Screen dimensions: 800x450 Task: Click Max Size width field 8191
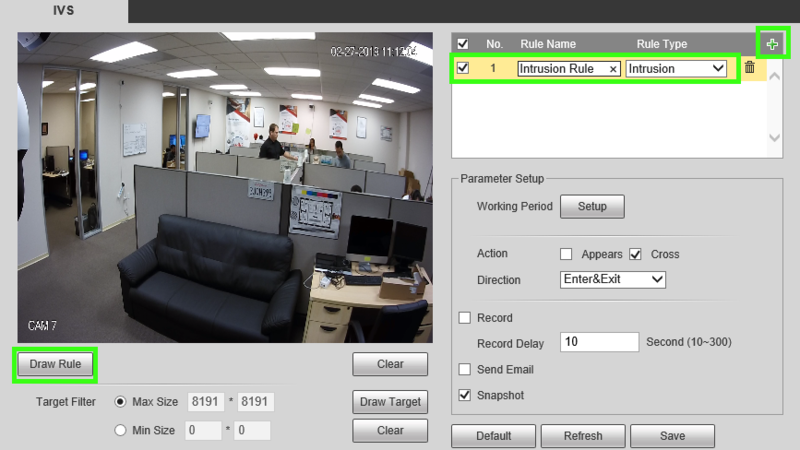(205, 402)
